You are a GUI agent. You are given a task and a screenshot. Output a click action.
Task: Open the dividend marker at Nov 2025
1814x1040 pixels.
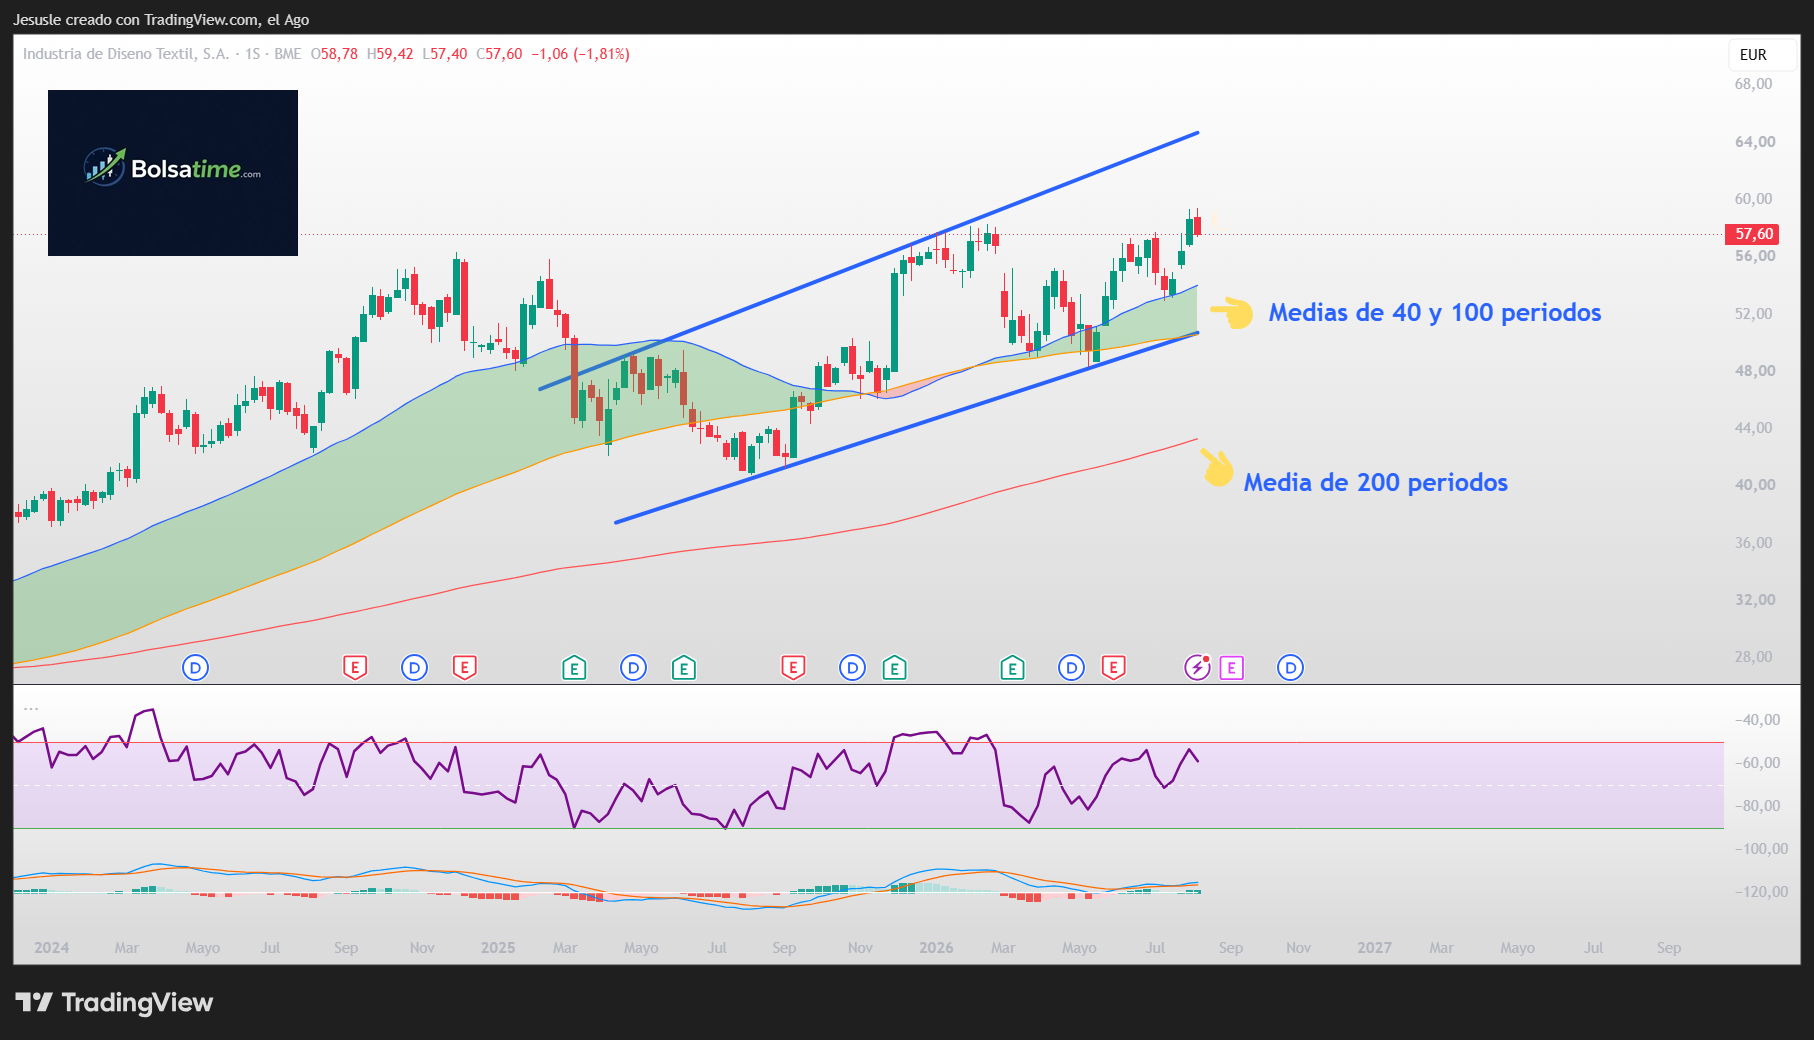852,668
